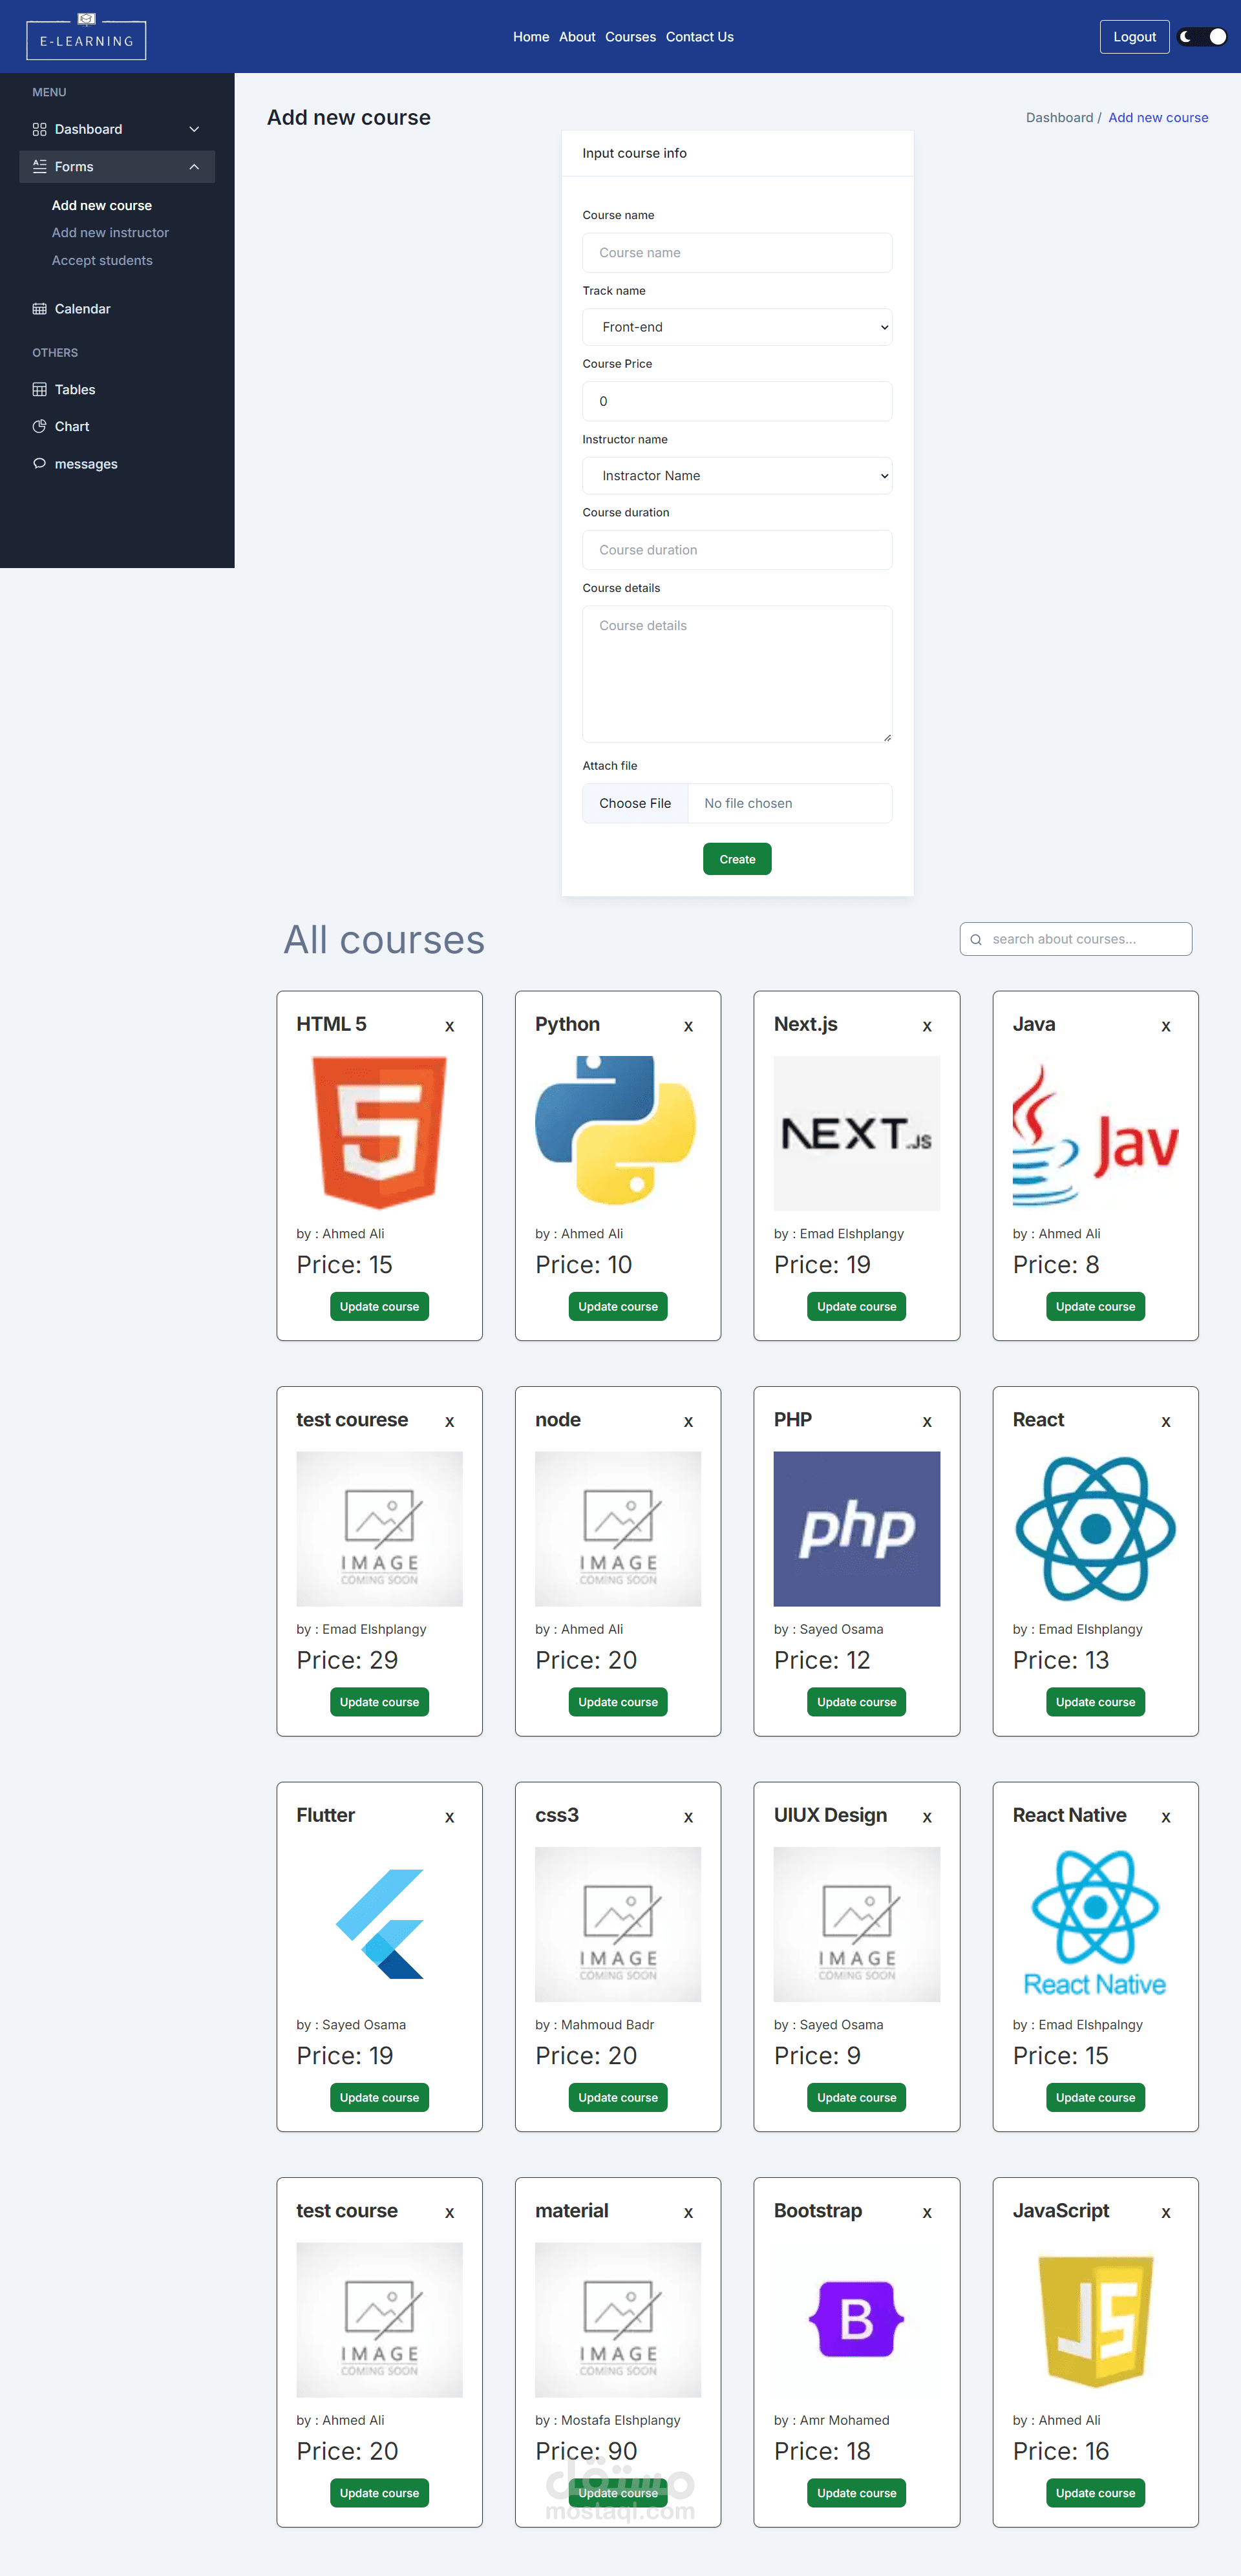Collapse the Forms menu section
The image size is (1241, 2576).
[x=194, y=167]
